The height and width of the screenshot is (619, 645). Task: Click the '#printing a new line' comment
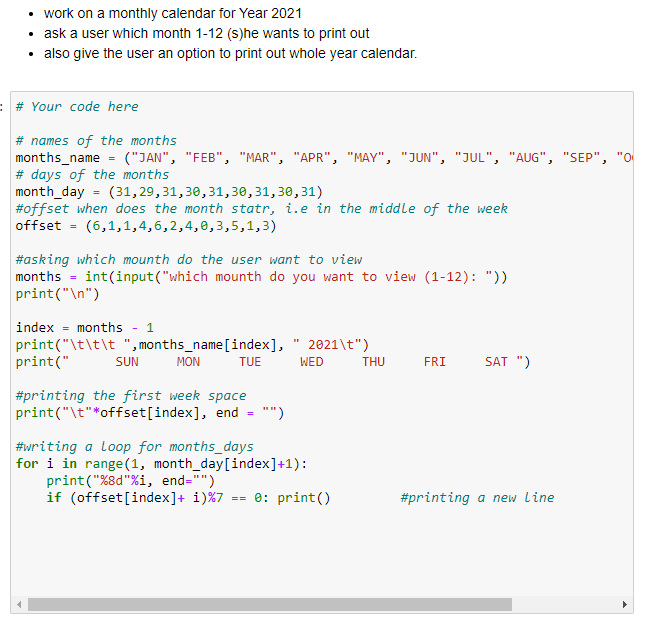click(478, 498)
